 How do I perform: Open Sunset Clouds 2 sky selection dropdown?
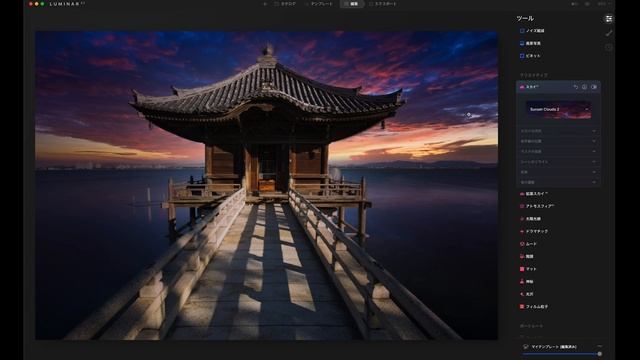559,109
